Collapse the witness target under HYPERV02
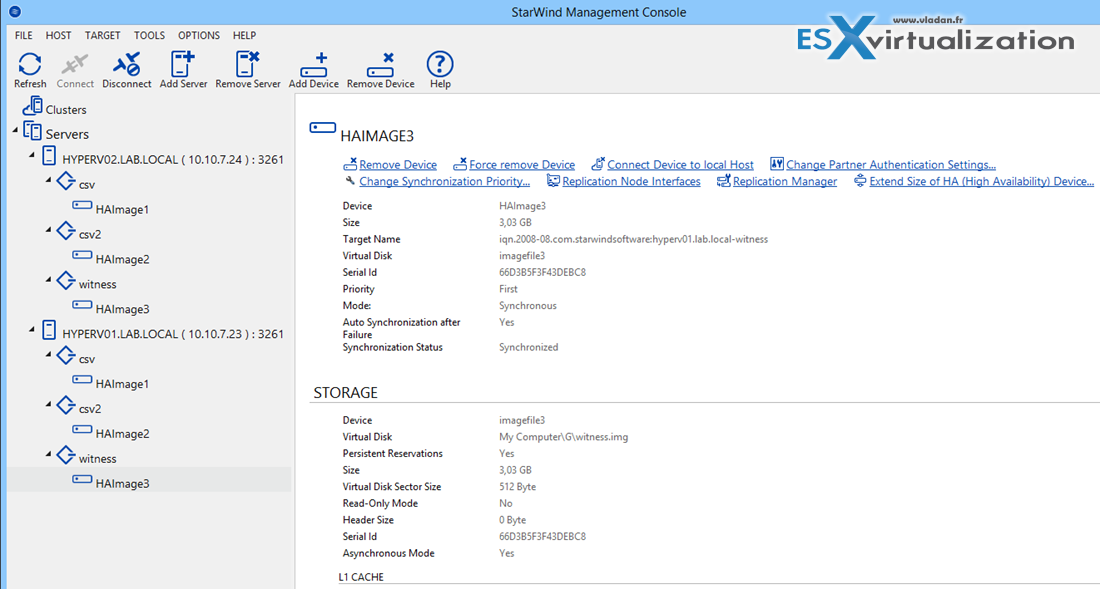Image resolution: width=1100 pixels, height=589 pixels. click(48, 280)
